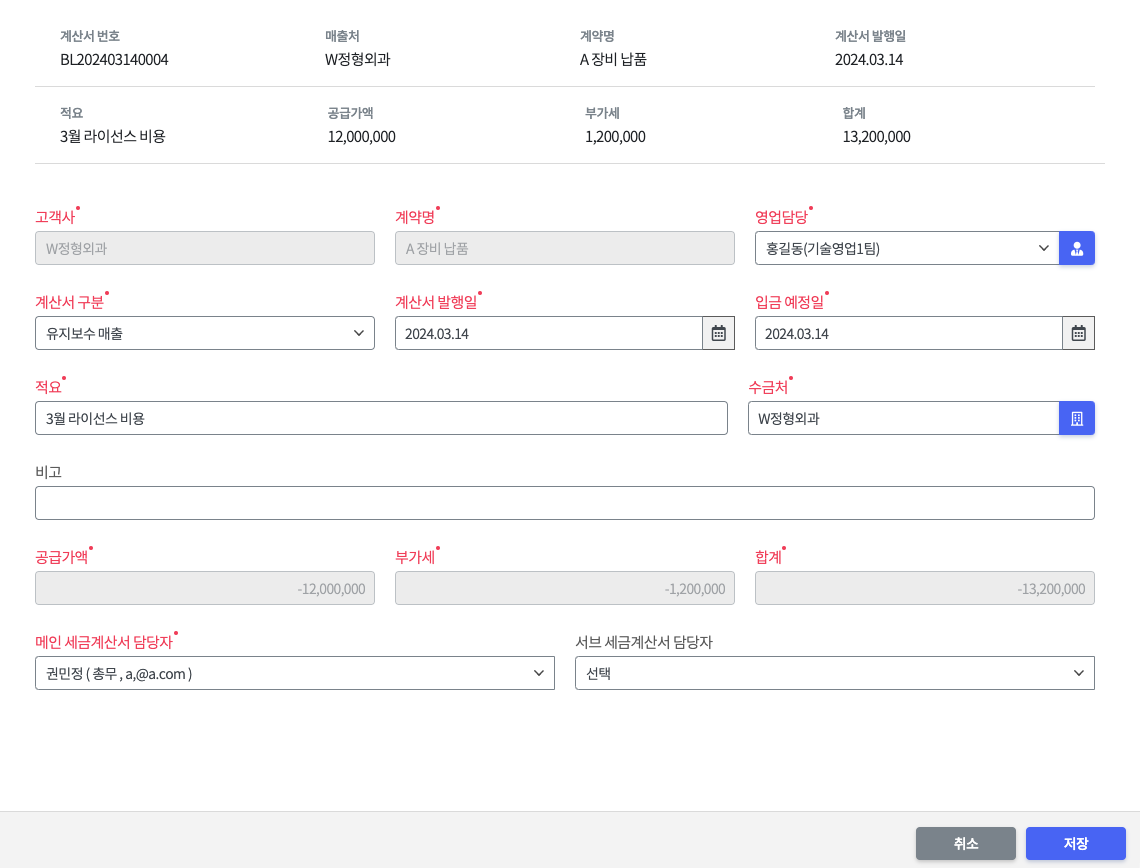Click the 취소 button
Screen dimensions: 1140x868
966,843
